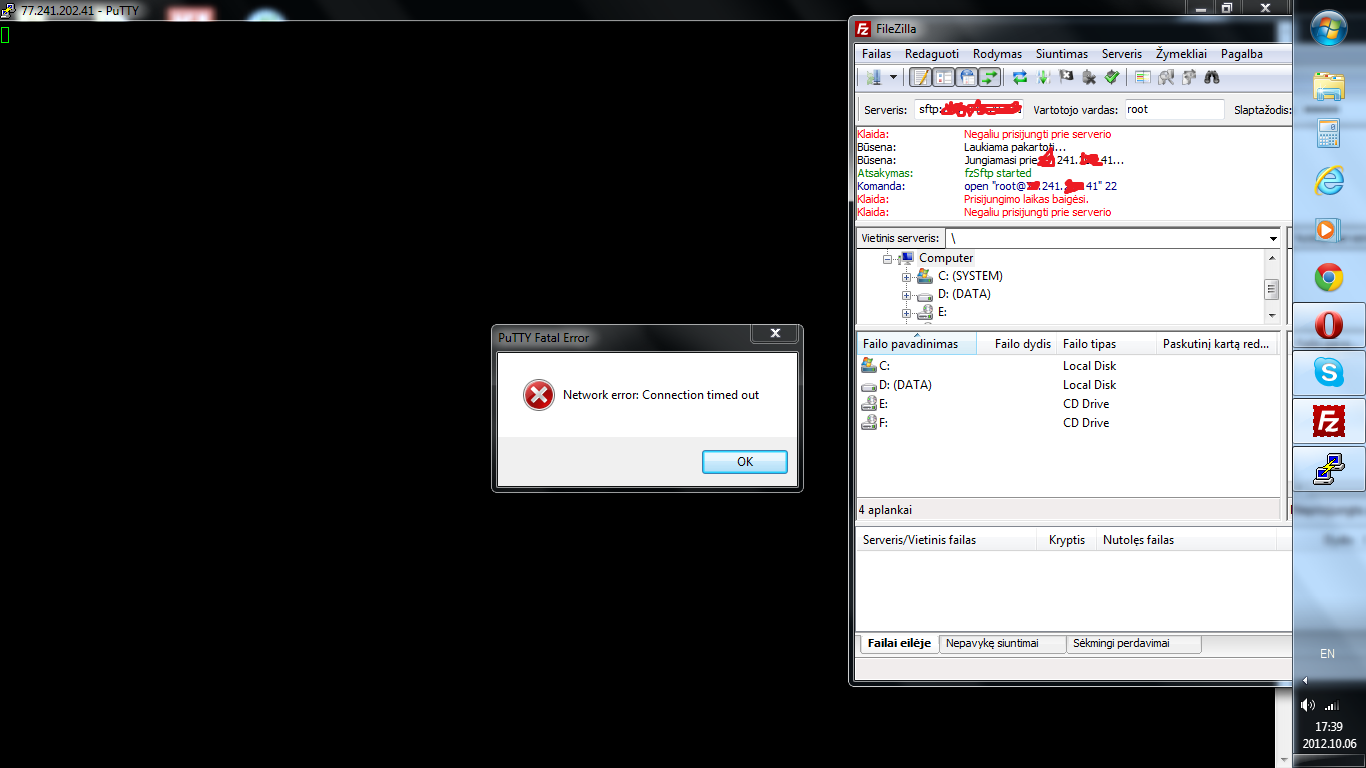Expand the E: drive tree node

[907, 313]
